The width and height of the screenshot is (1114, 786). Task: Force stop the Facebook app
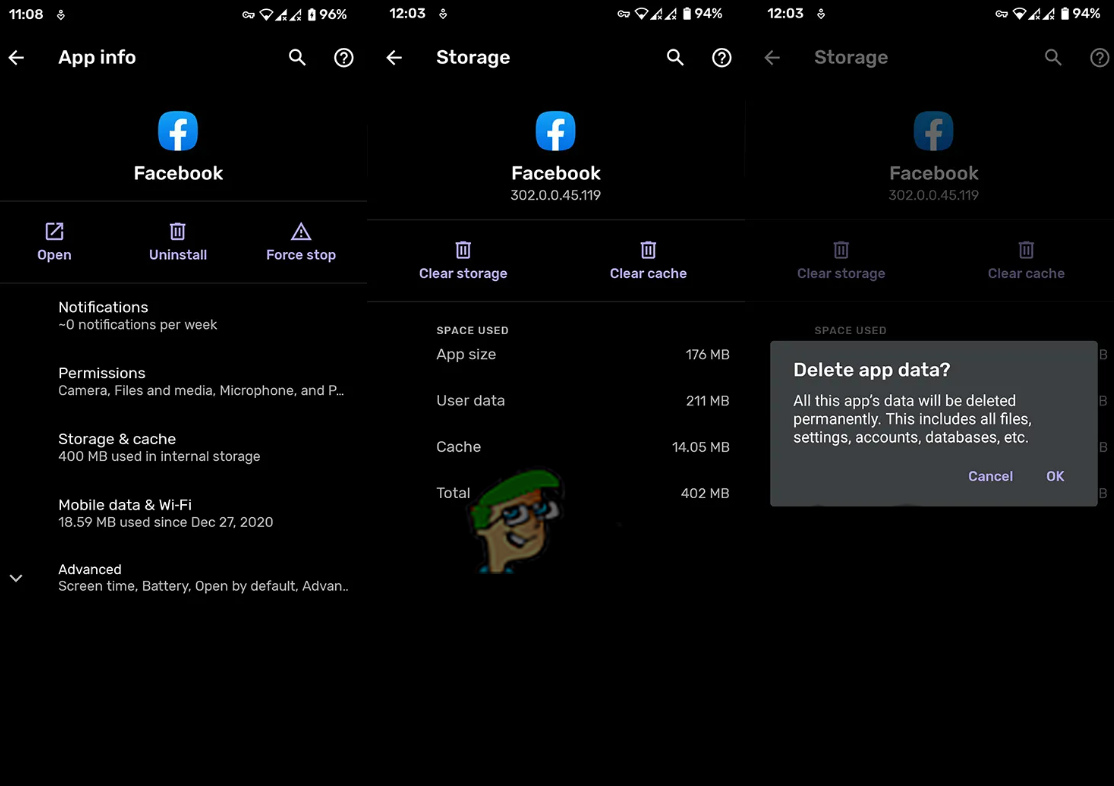(x=301, y=242)
